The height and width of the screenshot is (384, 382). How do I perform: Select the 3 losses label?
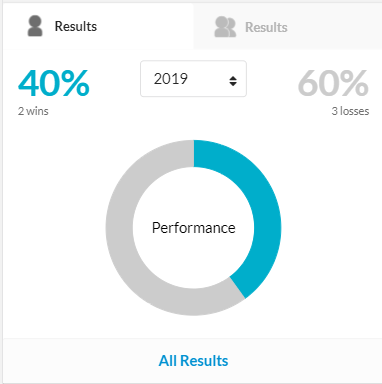coord(350,111)
